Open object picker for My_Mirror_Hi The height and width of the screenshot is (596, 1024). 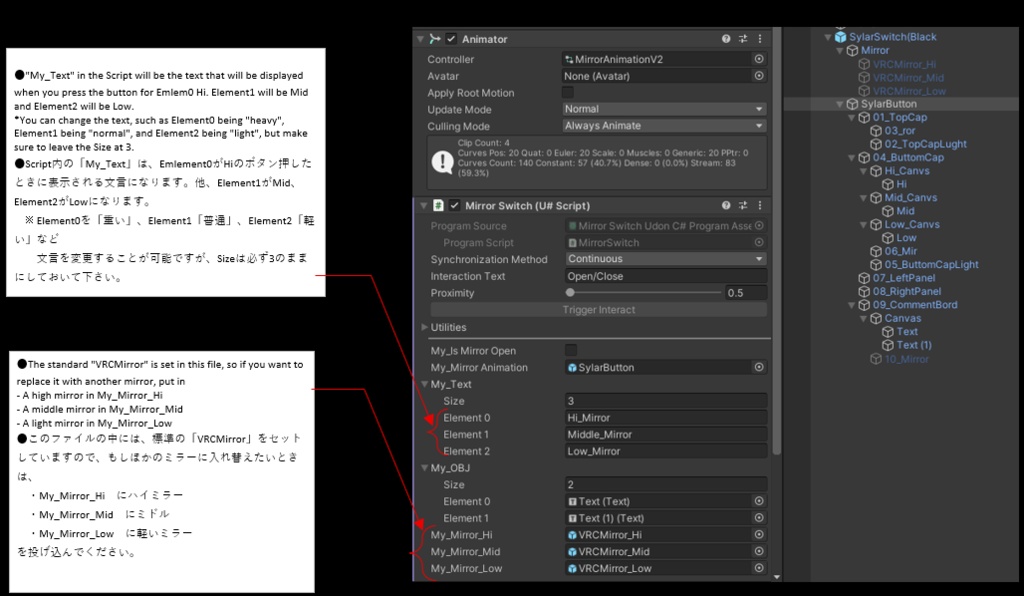pos(759,535)
